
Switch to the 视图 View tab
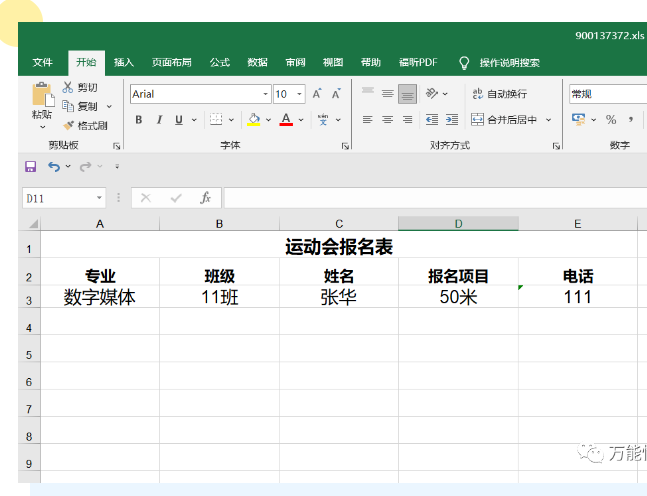333,63
